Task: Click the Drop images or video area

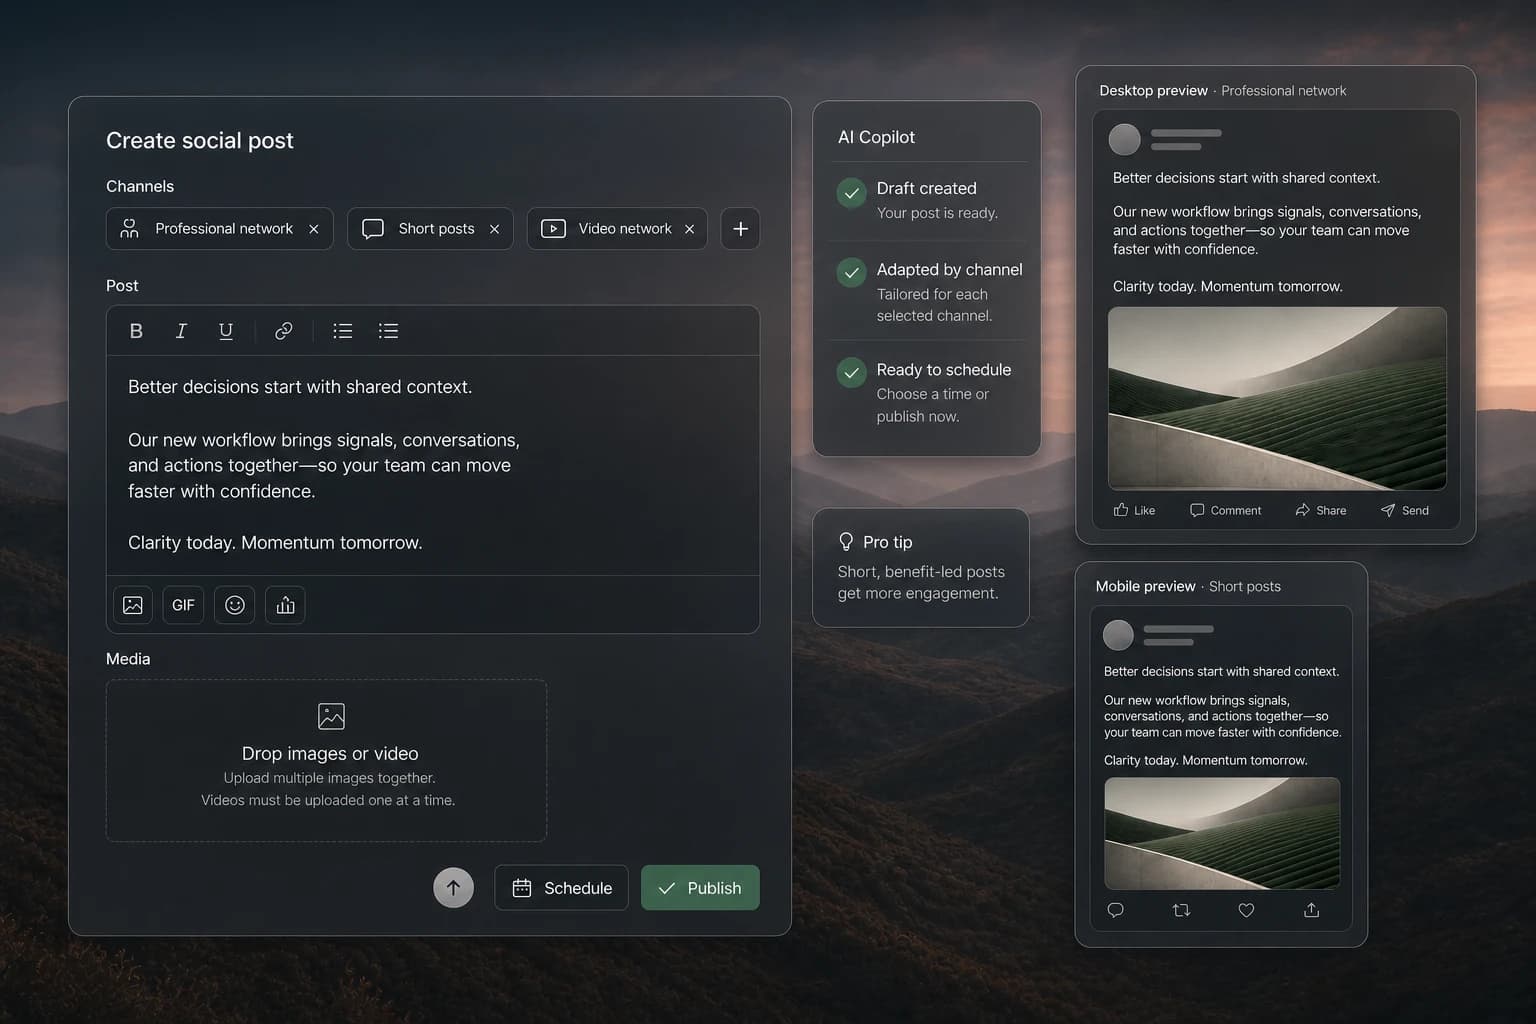Action: [326, 760]
